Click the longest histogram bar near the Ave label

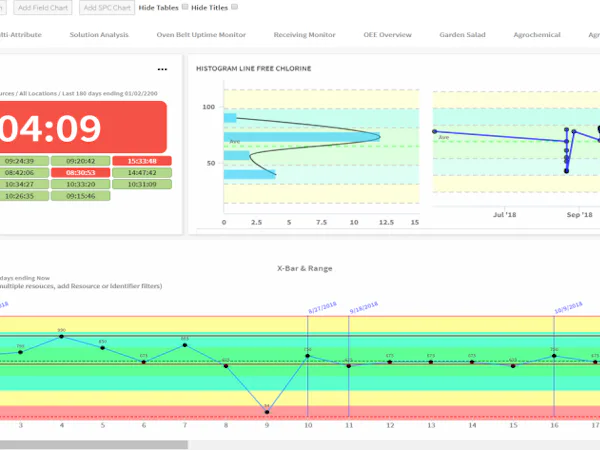(x=302, y=137)
